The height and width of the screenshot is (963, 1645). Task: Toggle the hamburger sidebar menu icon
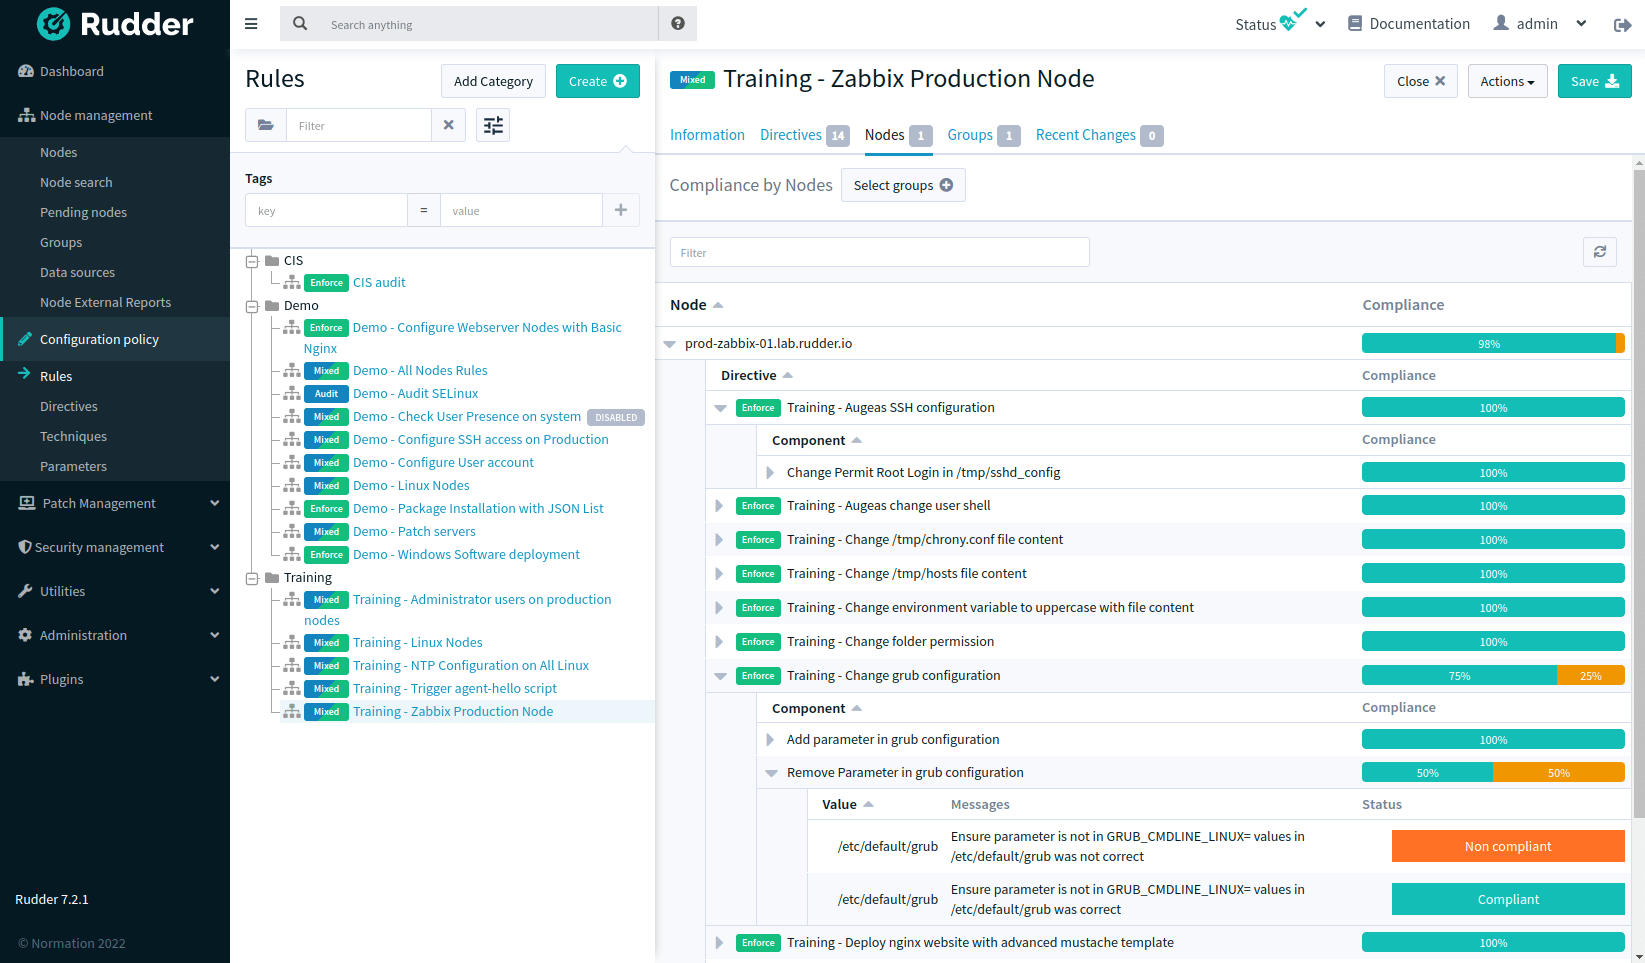[x=251, y=24]
